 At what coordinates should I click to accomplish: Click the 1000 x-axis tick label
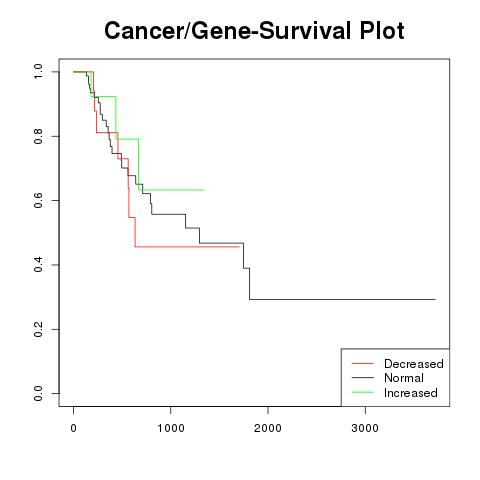click(171, 428)
